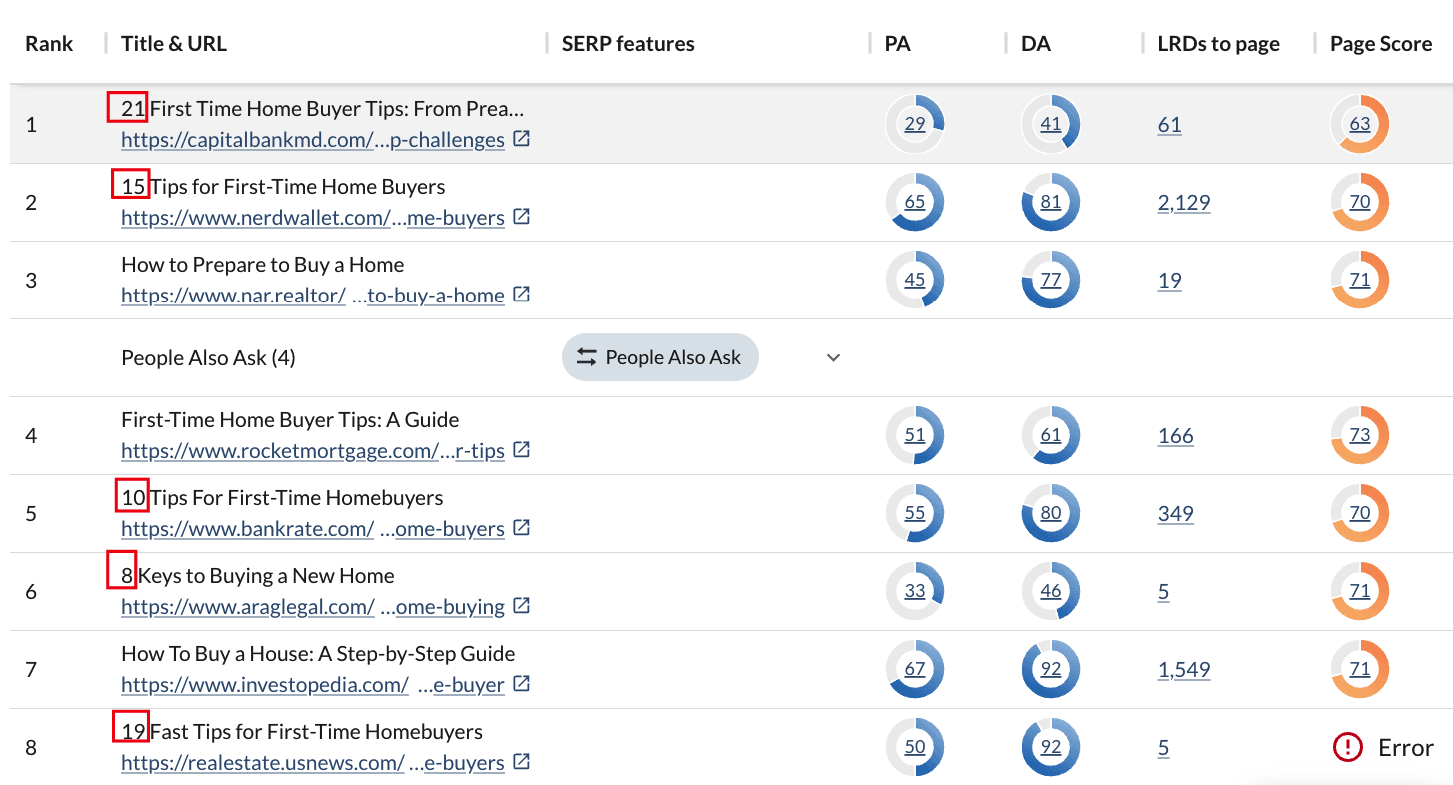Select the PA gauge on the investopedia.com row
The height and width of the screenshot is (785, 1453).
click(x=914, y=669)
